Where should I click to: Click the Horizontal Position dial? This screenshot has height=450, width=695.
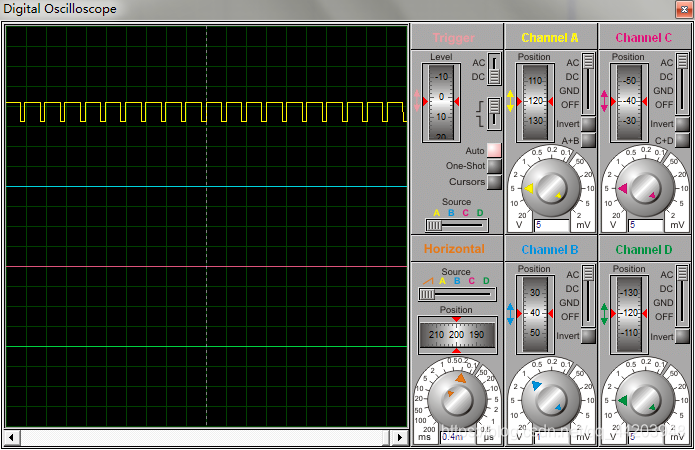[457, 335]
